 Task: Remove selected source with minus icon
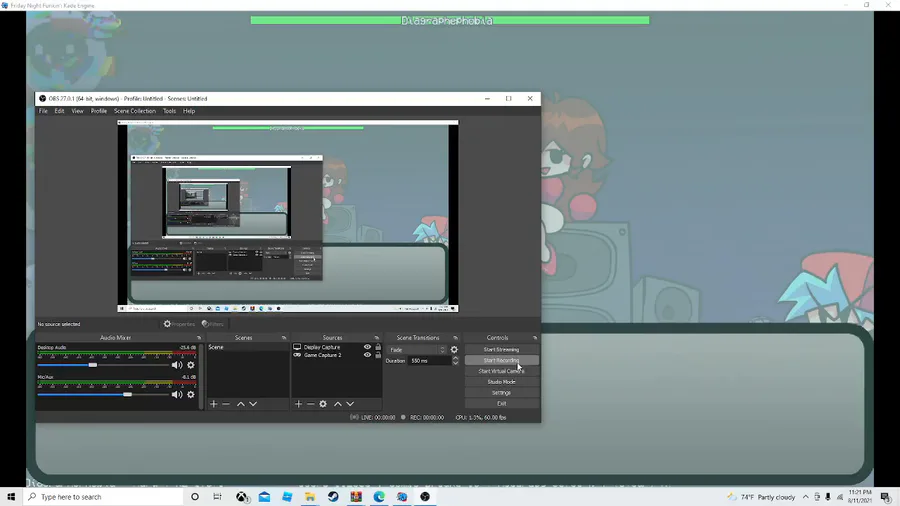[311, 404]
